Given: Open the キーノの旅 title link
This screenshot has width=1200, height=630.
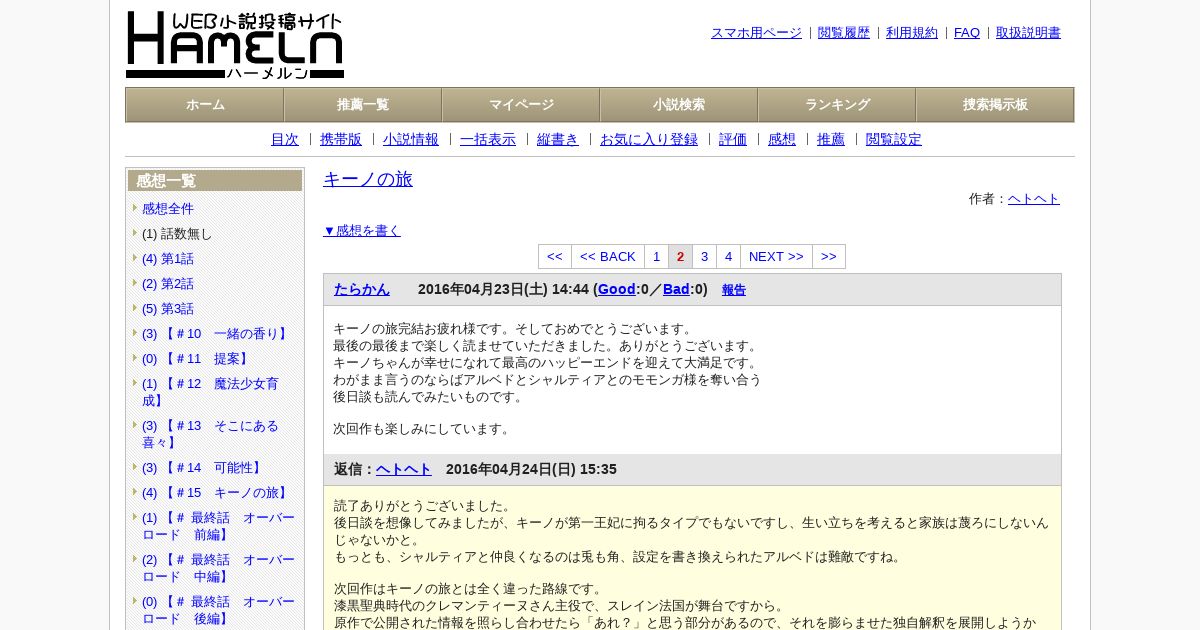Looking at the screenshot, I should coord(368,179).
